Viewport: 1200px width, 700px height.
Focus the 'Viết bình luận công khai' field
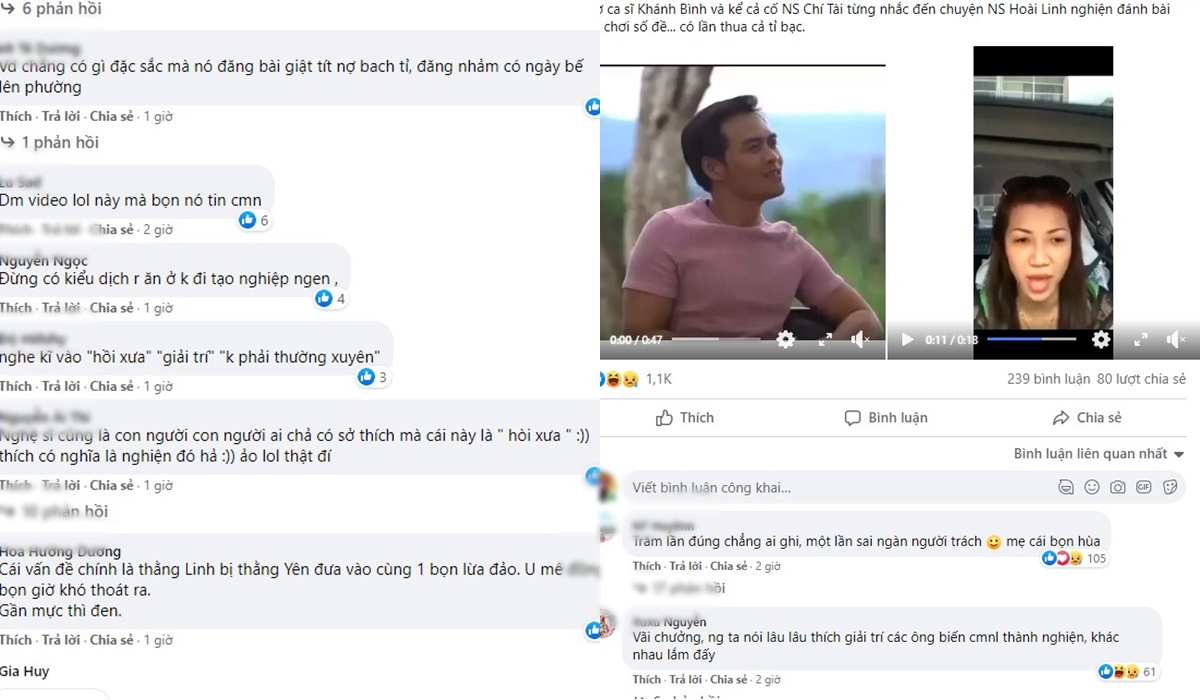(800, 488)
